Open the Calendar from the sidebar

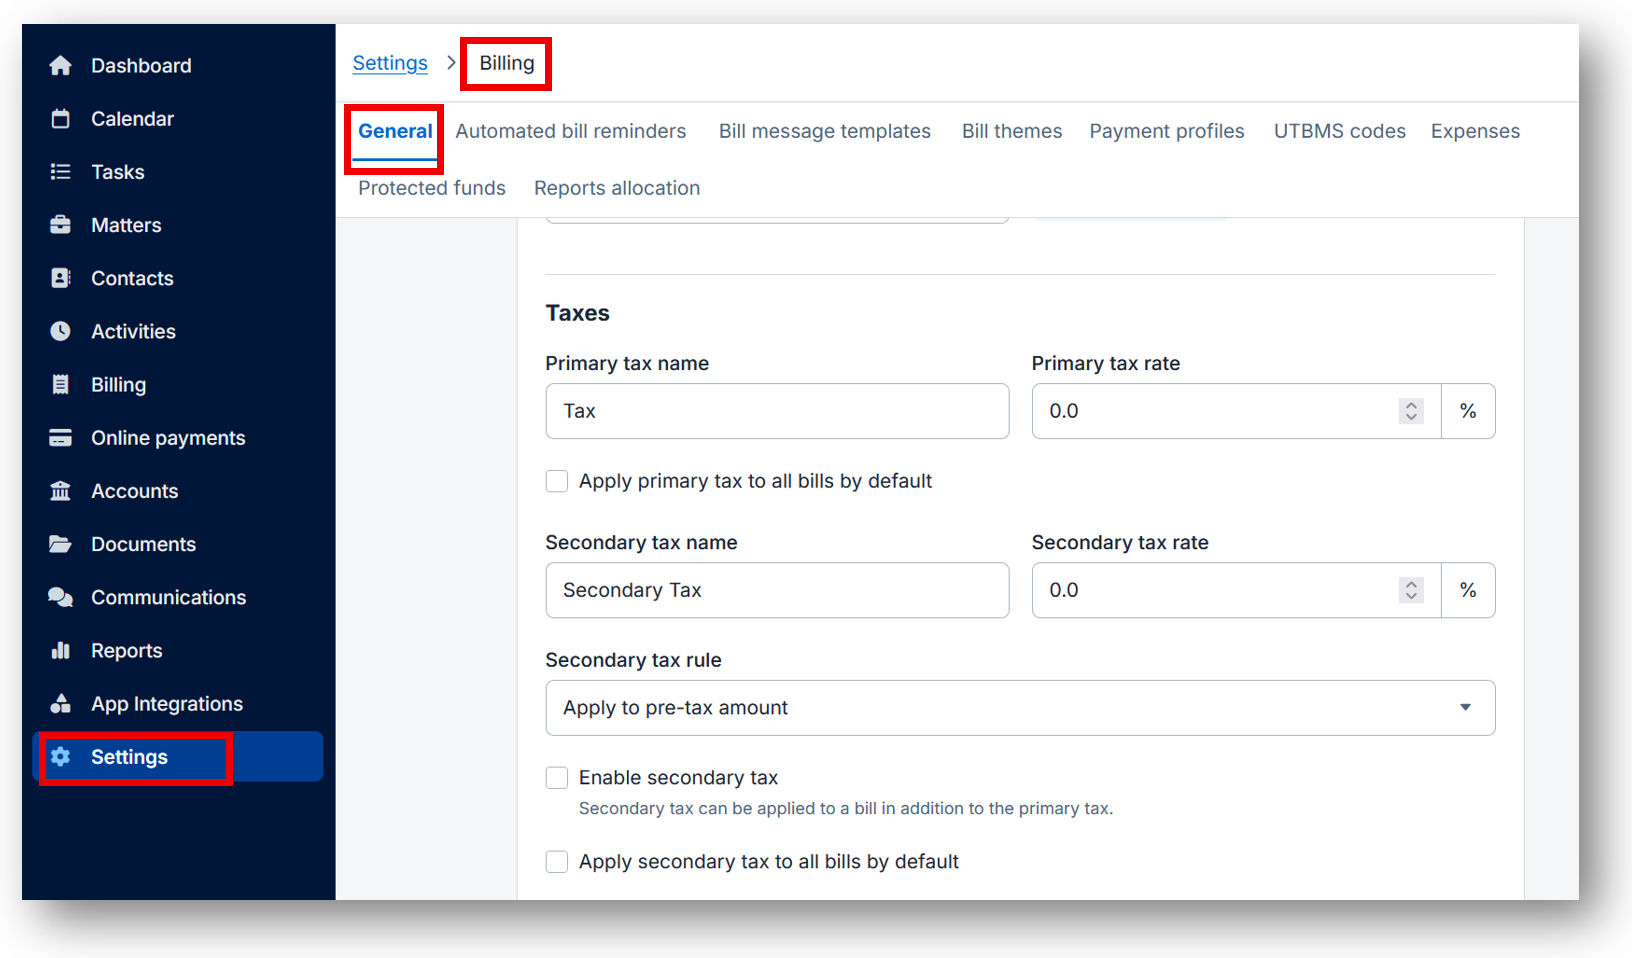tap(61, 118)
